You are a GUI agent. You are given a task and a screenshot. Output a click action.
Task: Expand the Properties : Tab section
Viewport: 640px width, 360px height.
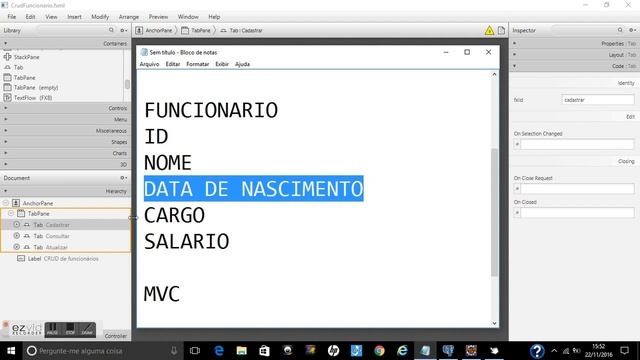575,43
